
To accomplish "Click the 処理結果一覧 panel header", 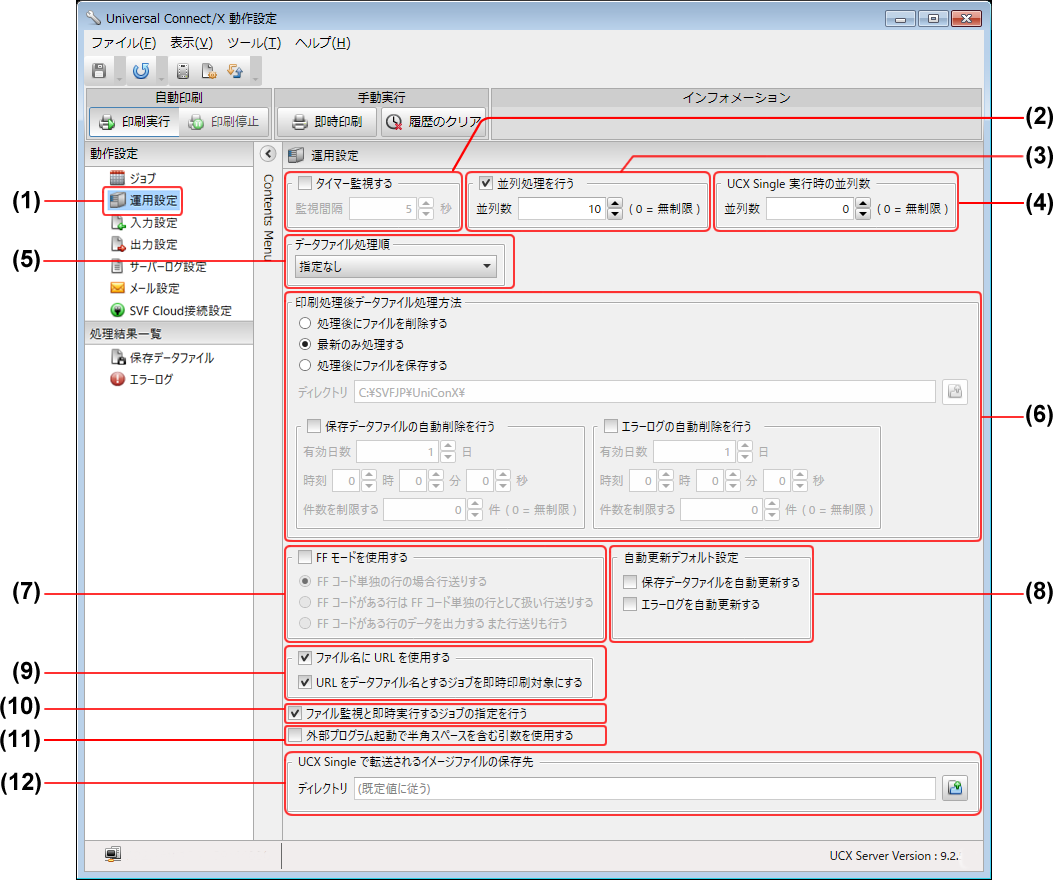I will click(x=169, y=334).
